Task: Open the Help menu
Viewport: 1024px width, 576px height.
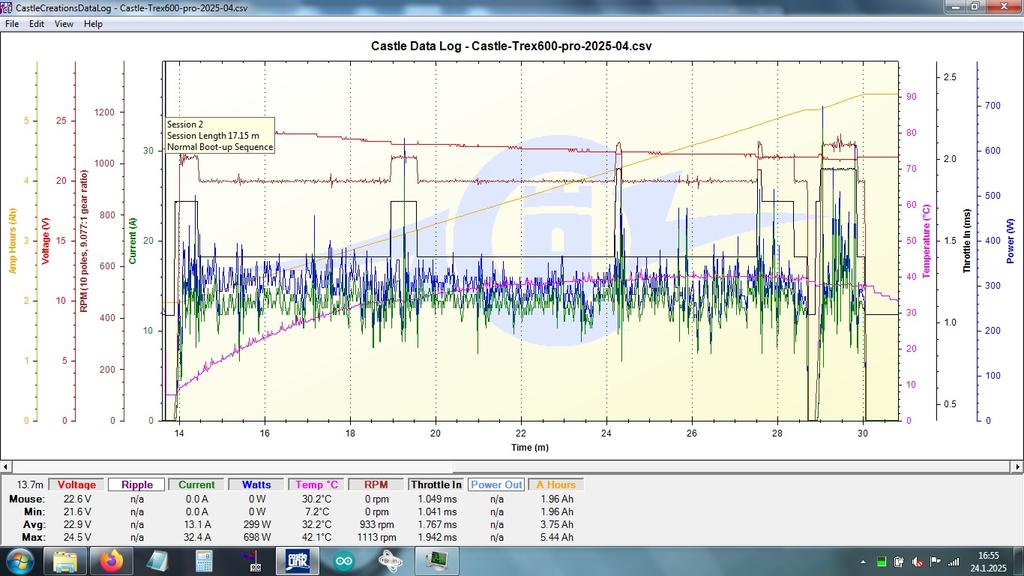Action: 93,23
